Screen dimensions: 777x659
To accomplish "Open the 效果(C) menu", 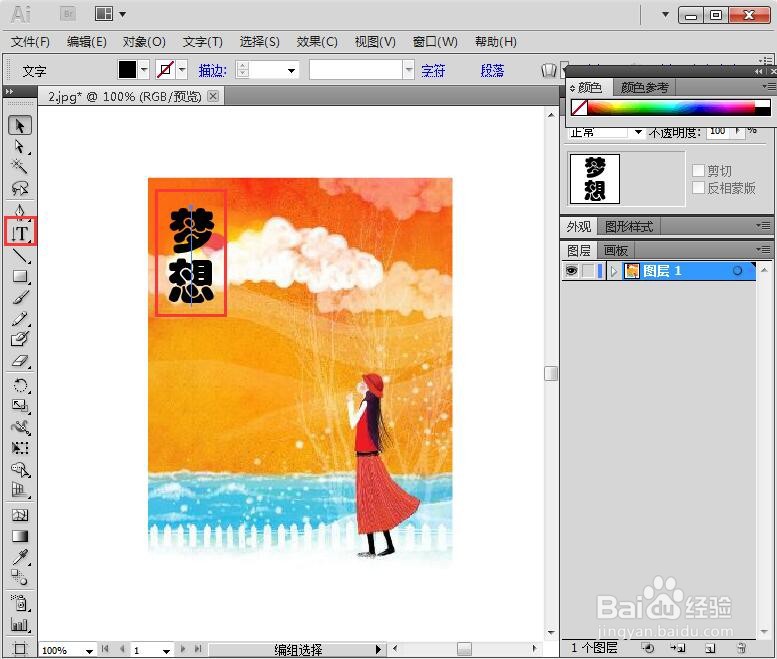I will coord(317,42).
